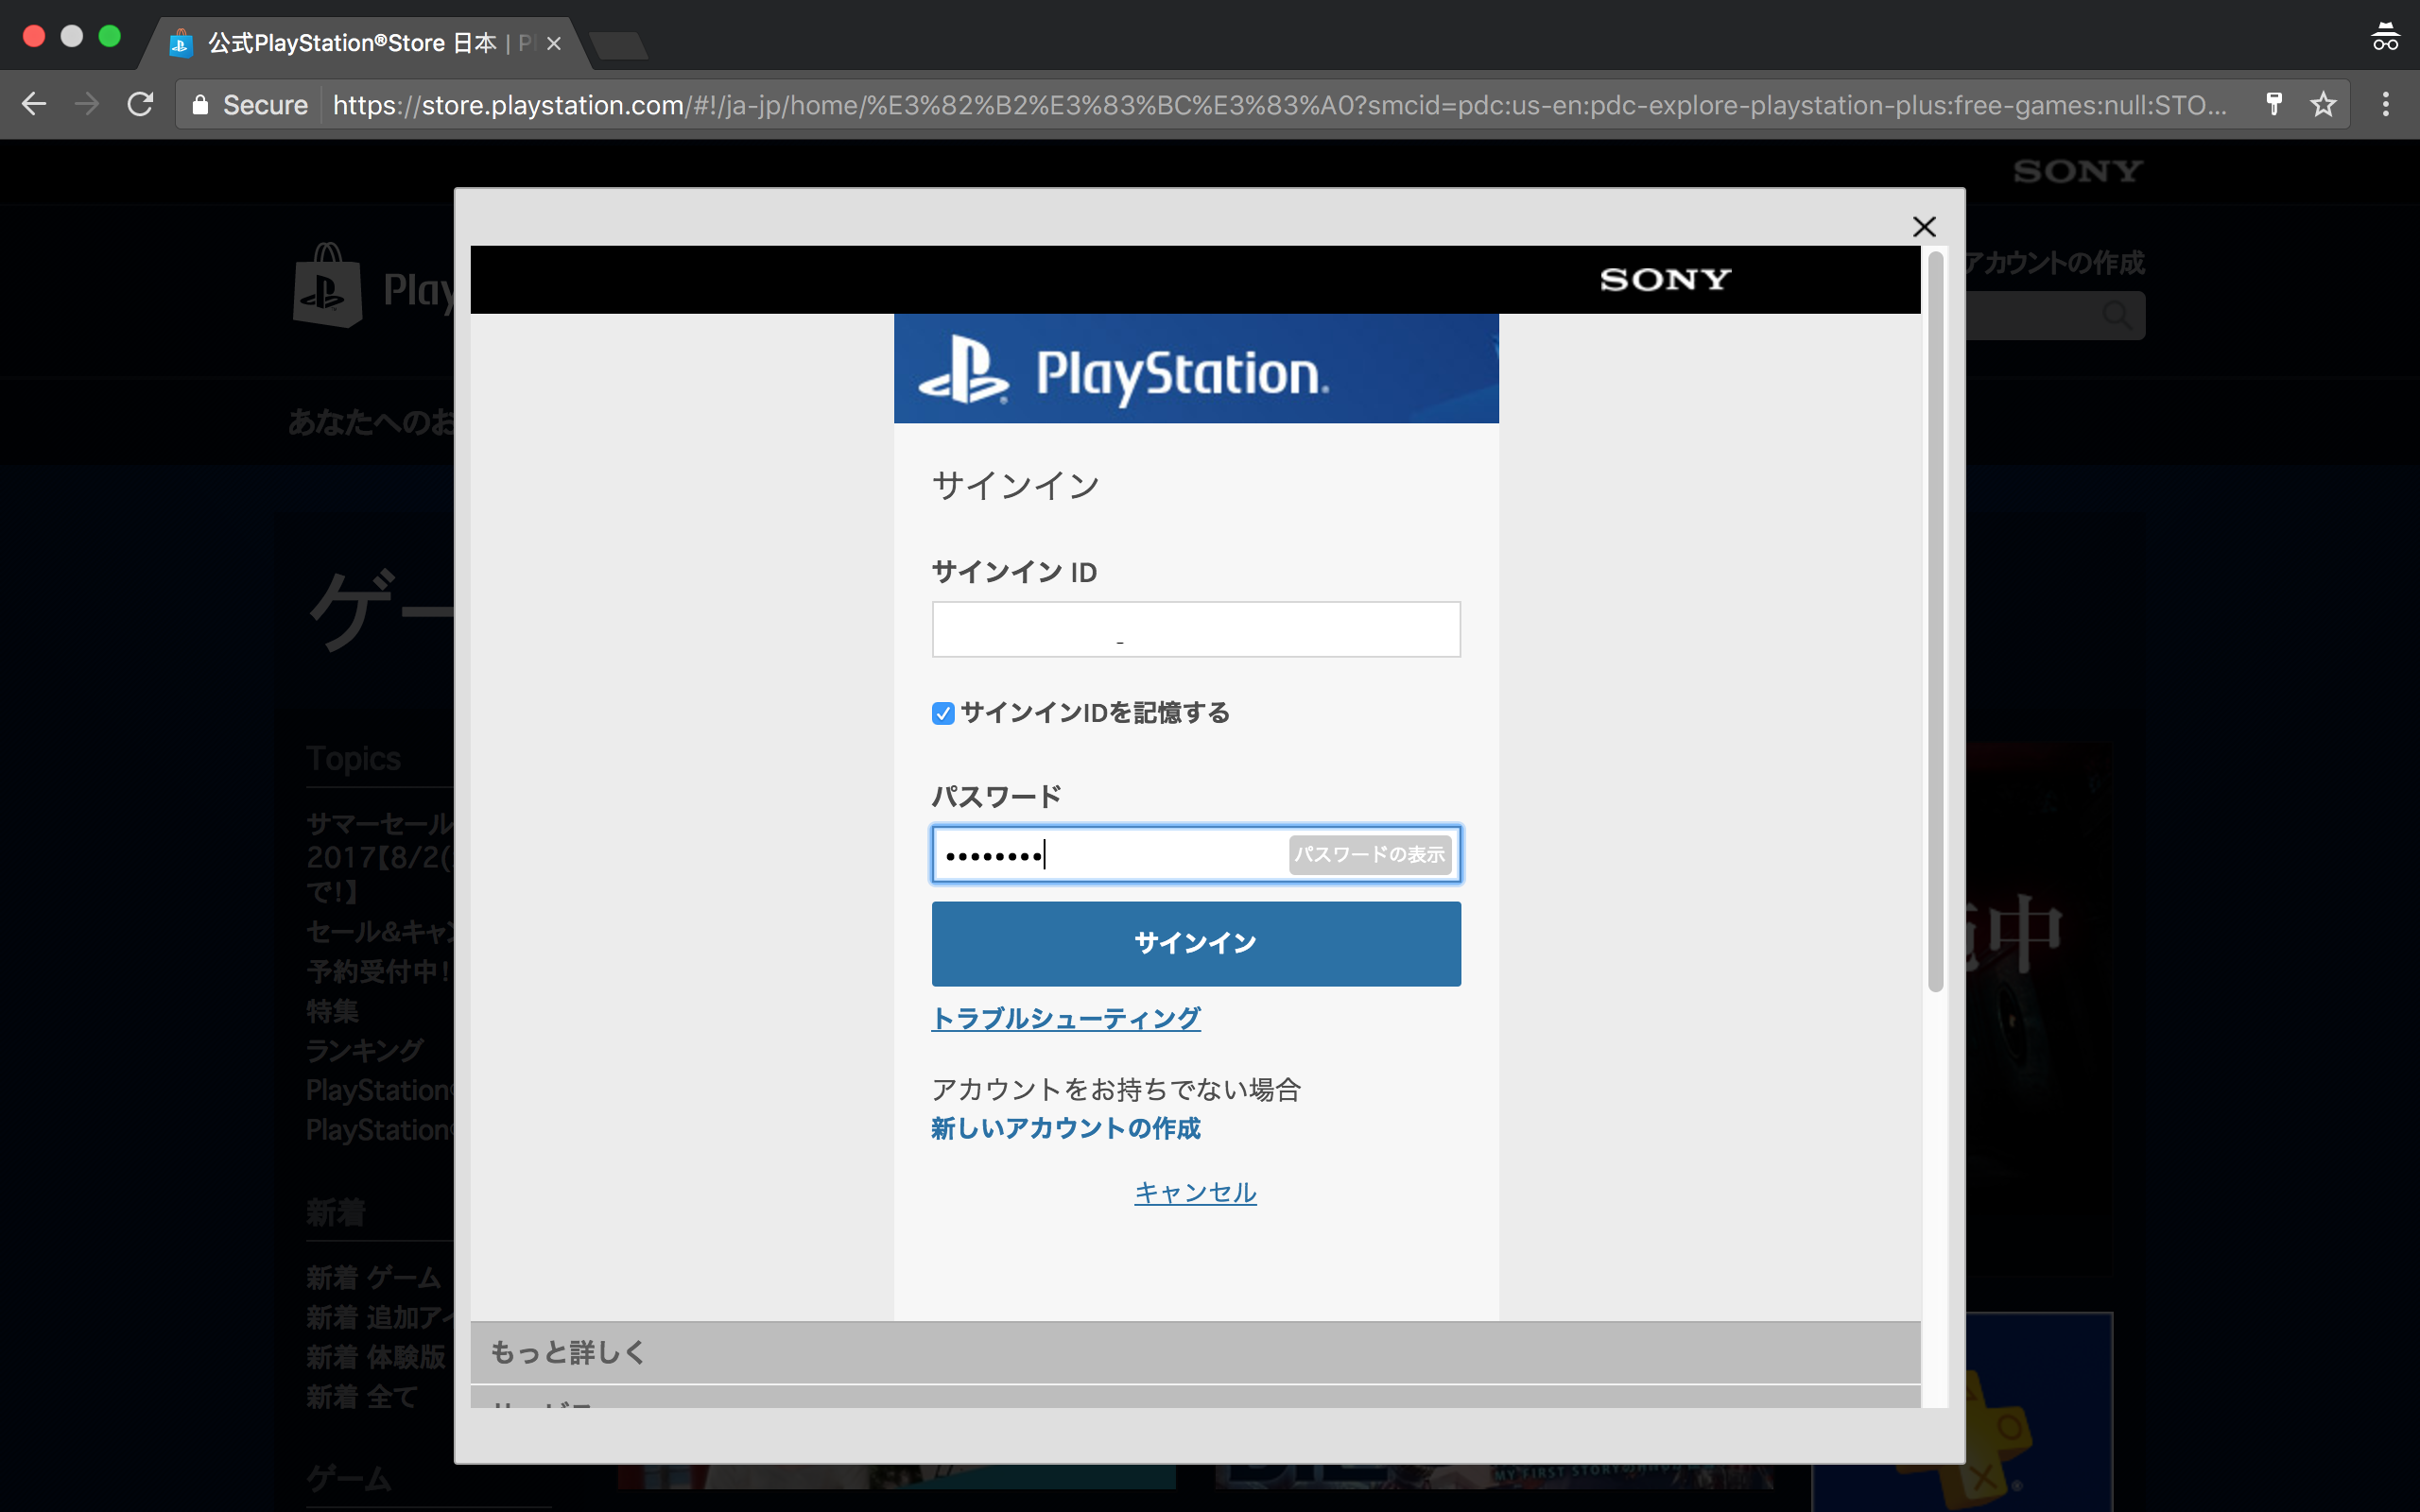This screenshot has height=1512, width=2420.
Task: Bookmark page using star icon
Action: [x=2322, y=104]
